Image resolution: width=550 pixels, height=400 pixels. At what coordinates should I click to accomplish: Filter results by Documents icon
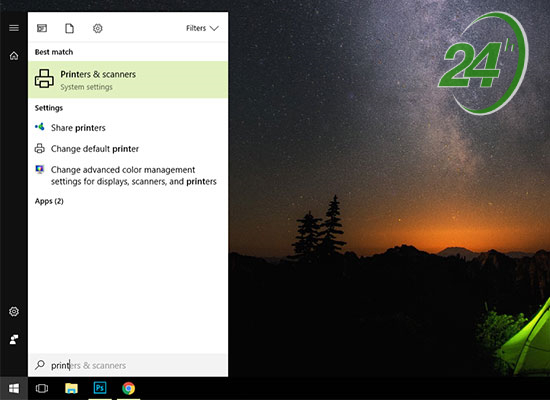click(x=69, y=28)
